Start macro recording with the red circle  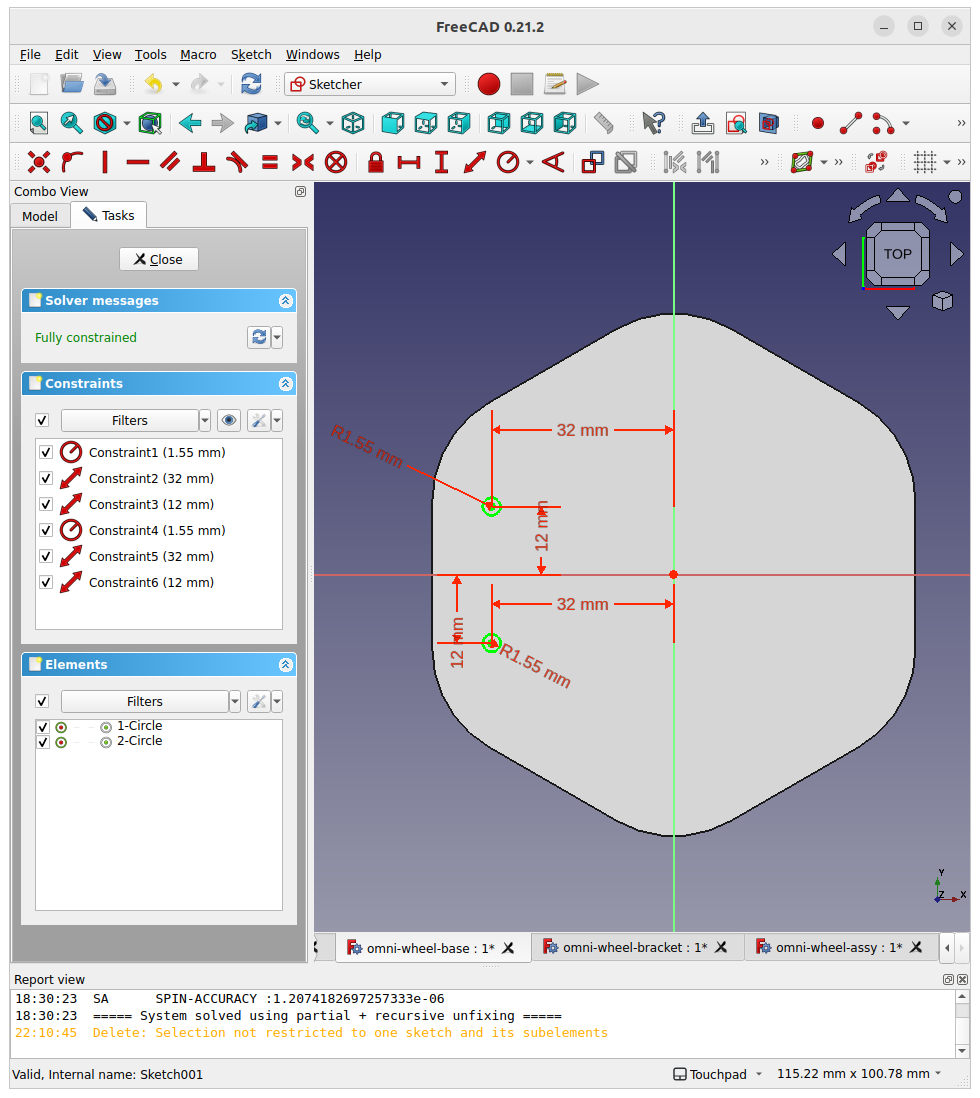tap(489, 84)
